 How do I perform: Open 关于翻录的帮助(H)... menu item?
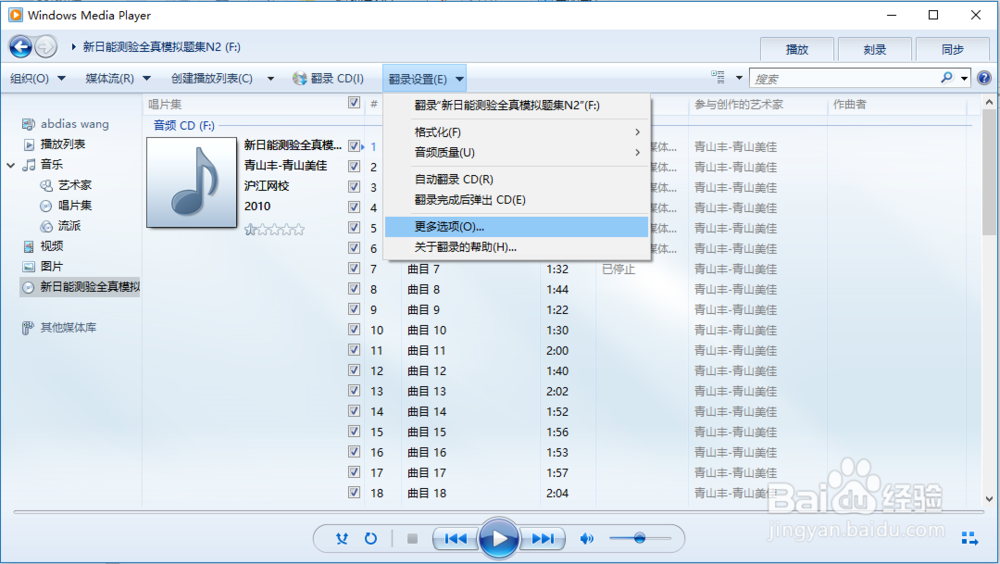517,247
